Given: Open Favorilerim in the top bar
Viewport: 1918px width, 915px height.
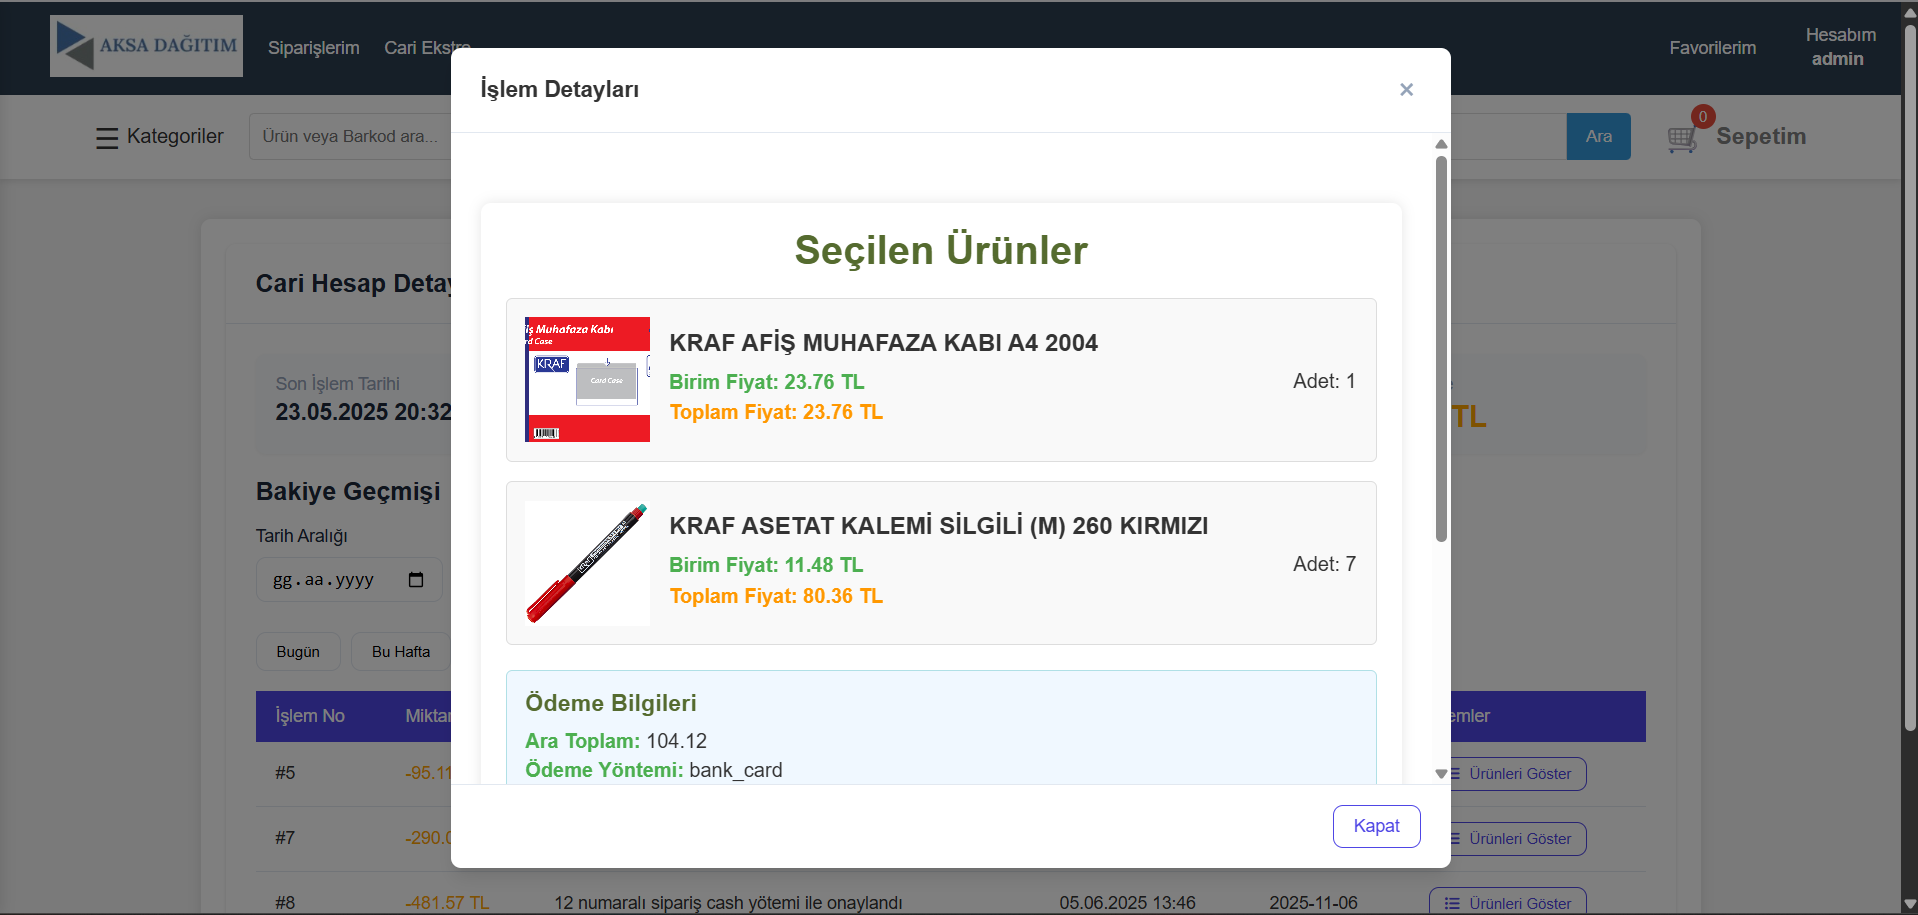Looking at the screenshot, I should click(1712, 48).
